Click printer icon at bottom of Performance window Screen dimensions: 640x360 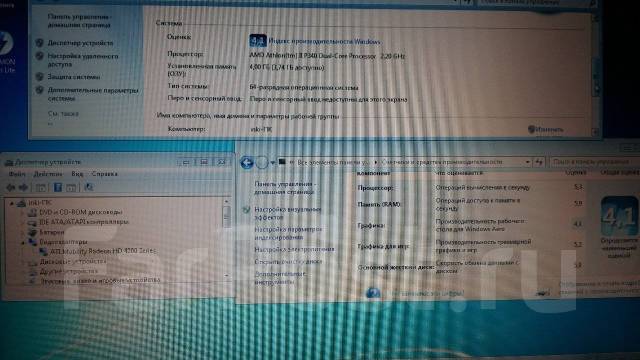[543, 293]
